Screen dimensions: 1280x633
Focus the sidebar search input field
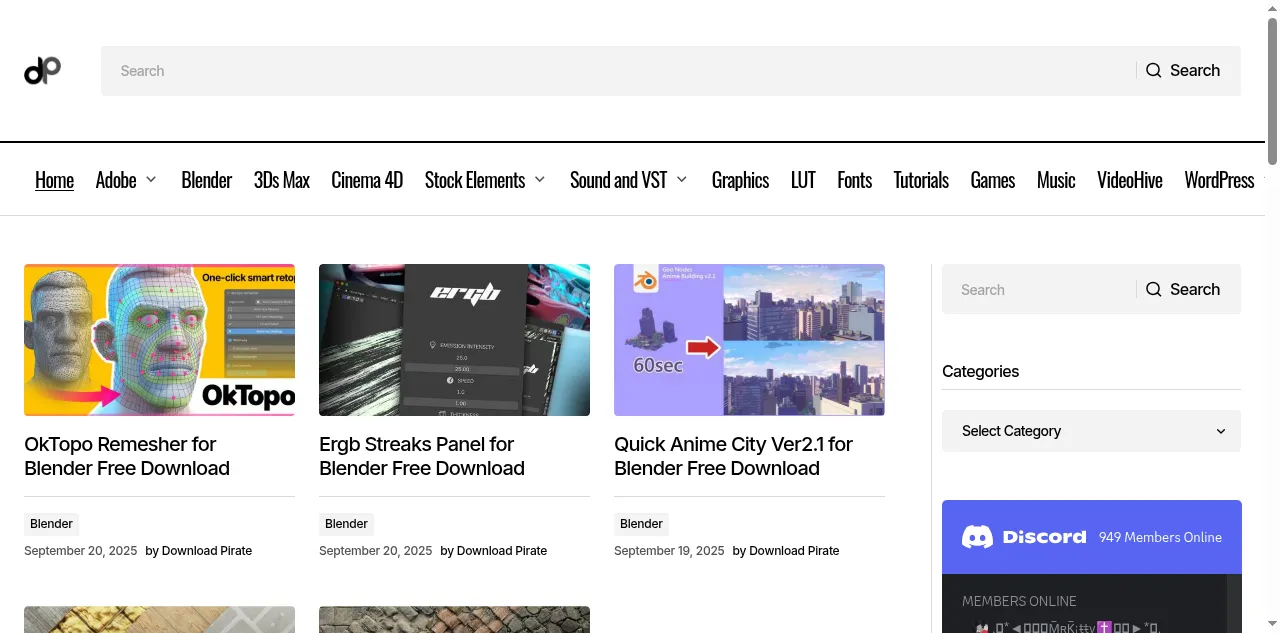pyautogui.click(x=1039, y=290)
